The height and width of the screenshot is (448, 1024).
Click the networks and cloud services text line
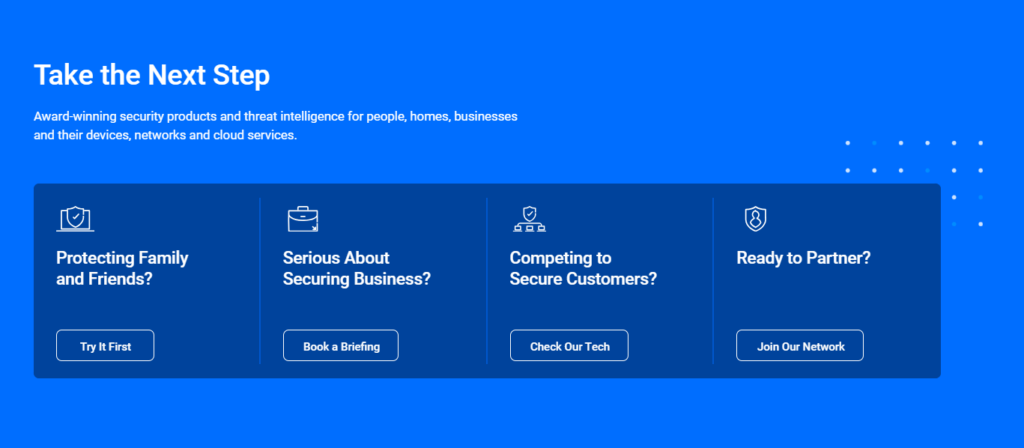pyautogui.click(x=165, y=136)
